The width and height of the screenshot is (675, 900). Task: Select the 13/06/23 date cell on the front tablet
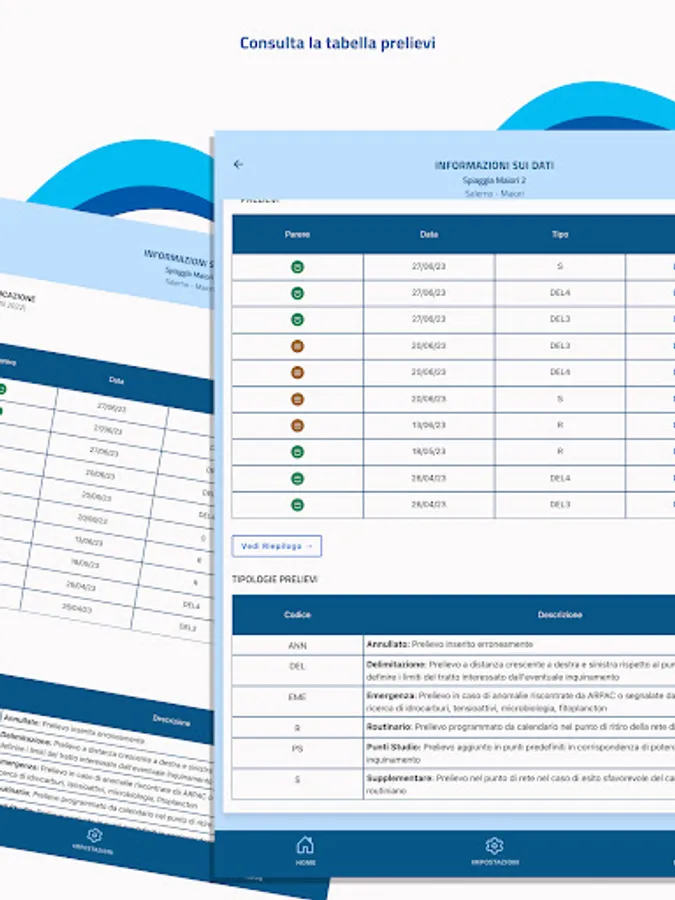click(429, 425)
